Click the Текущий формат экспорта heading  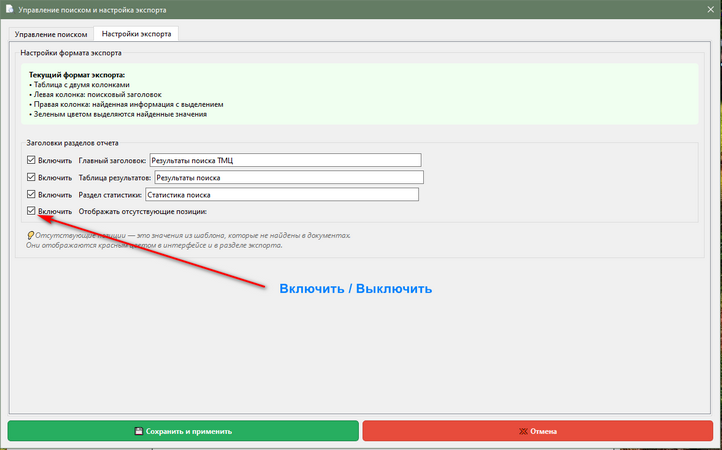pos(77,75)
